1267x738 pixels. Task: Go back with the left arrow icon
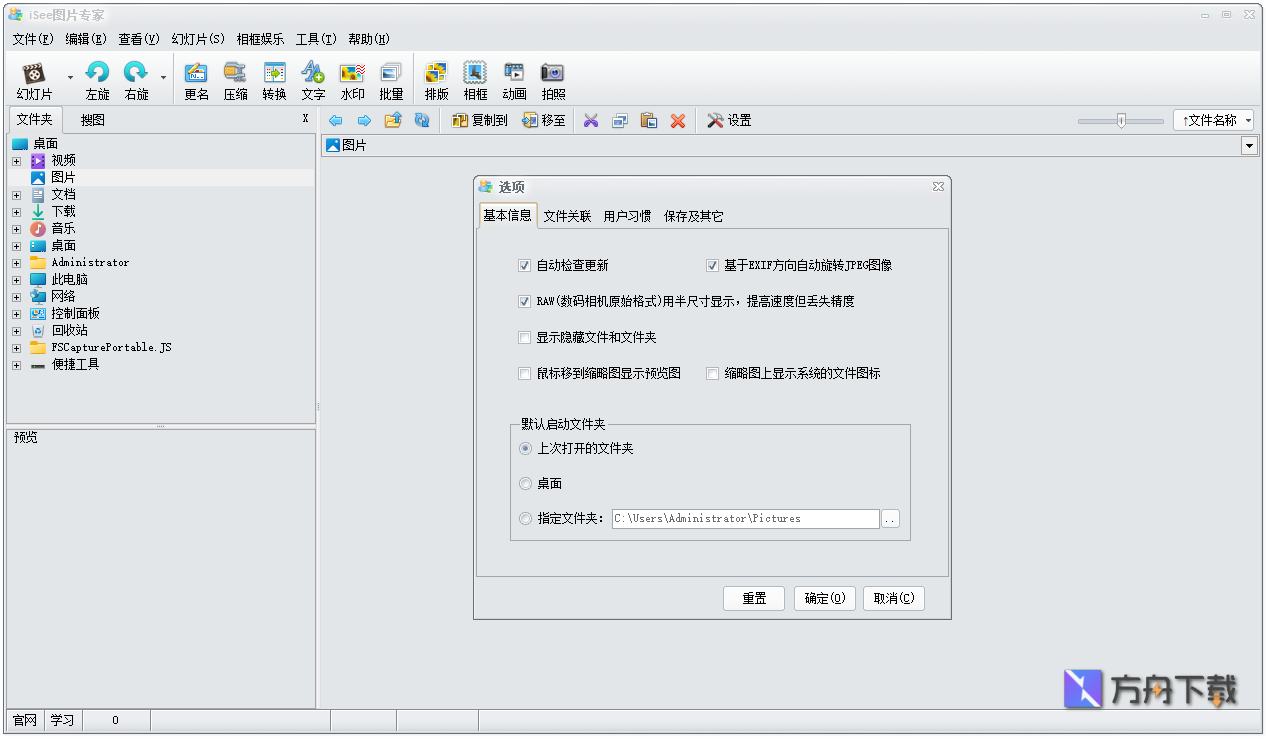pyautogui.click(x=335, y=120)
